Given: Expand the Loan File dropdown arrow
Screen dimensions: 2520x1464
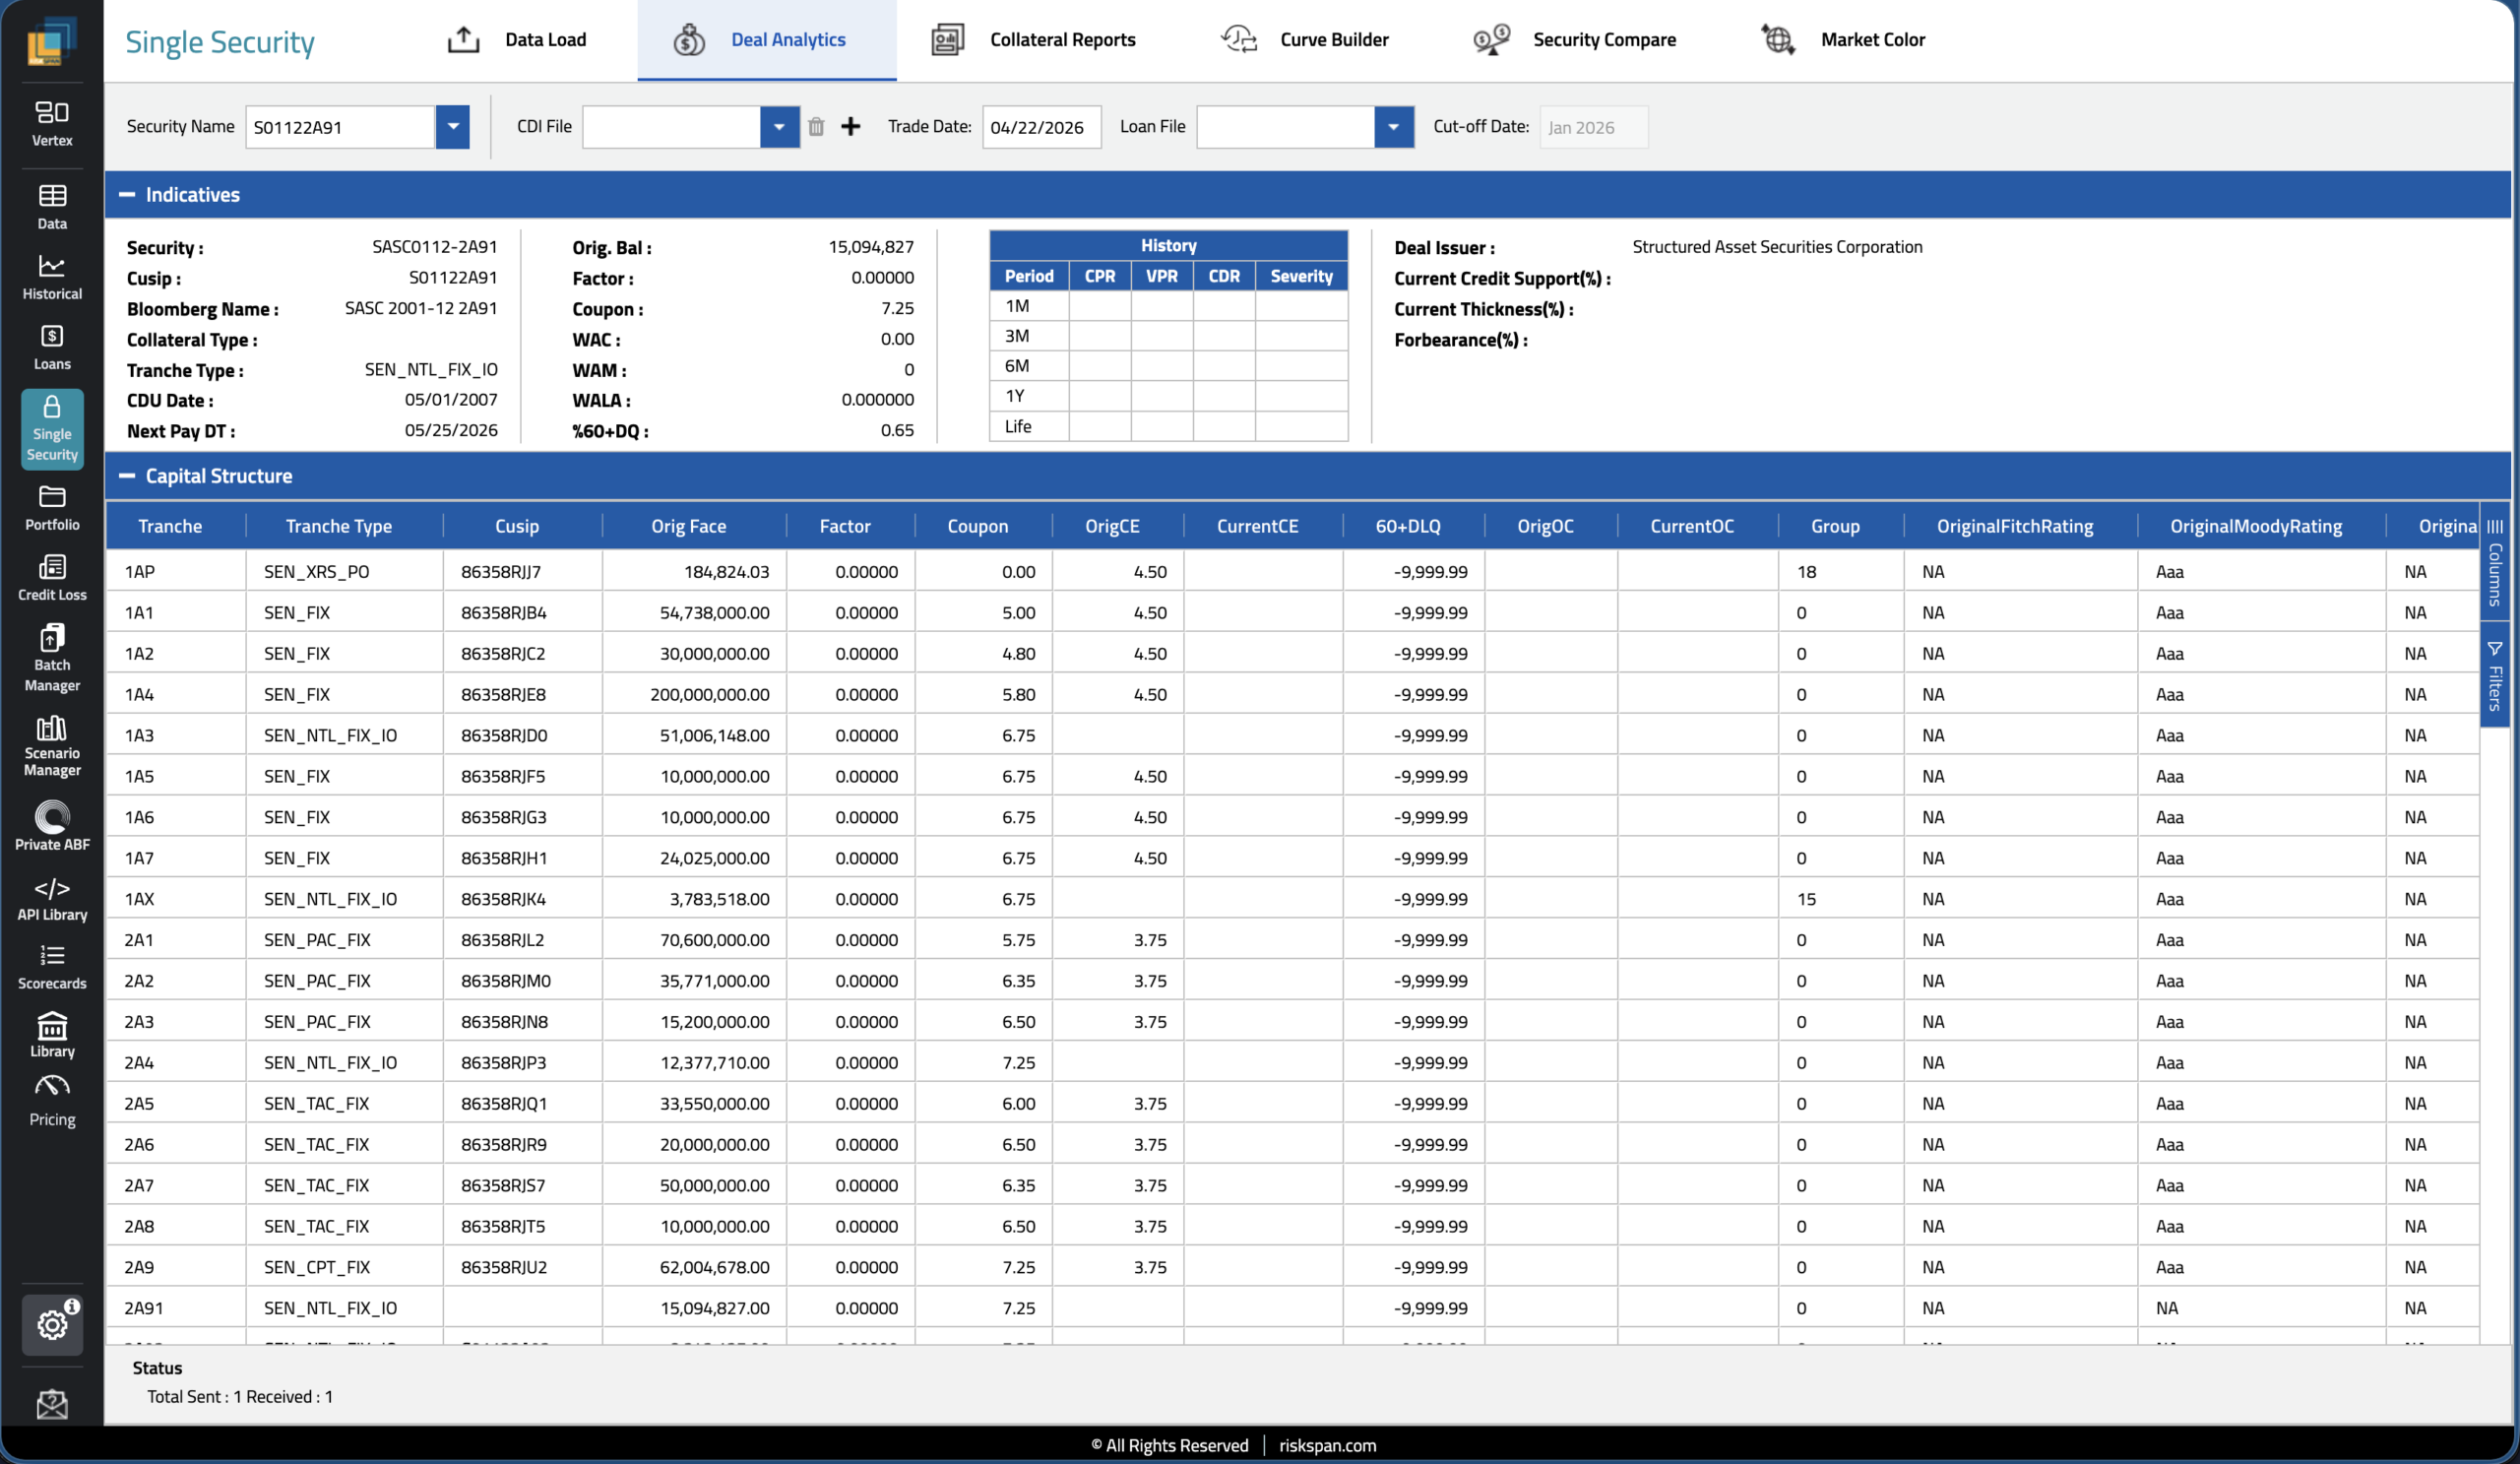Looking at the screenshot, I should [1393, 127].
